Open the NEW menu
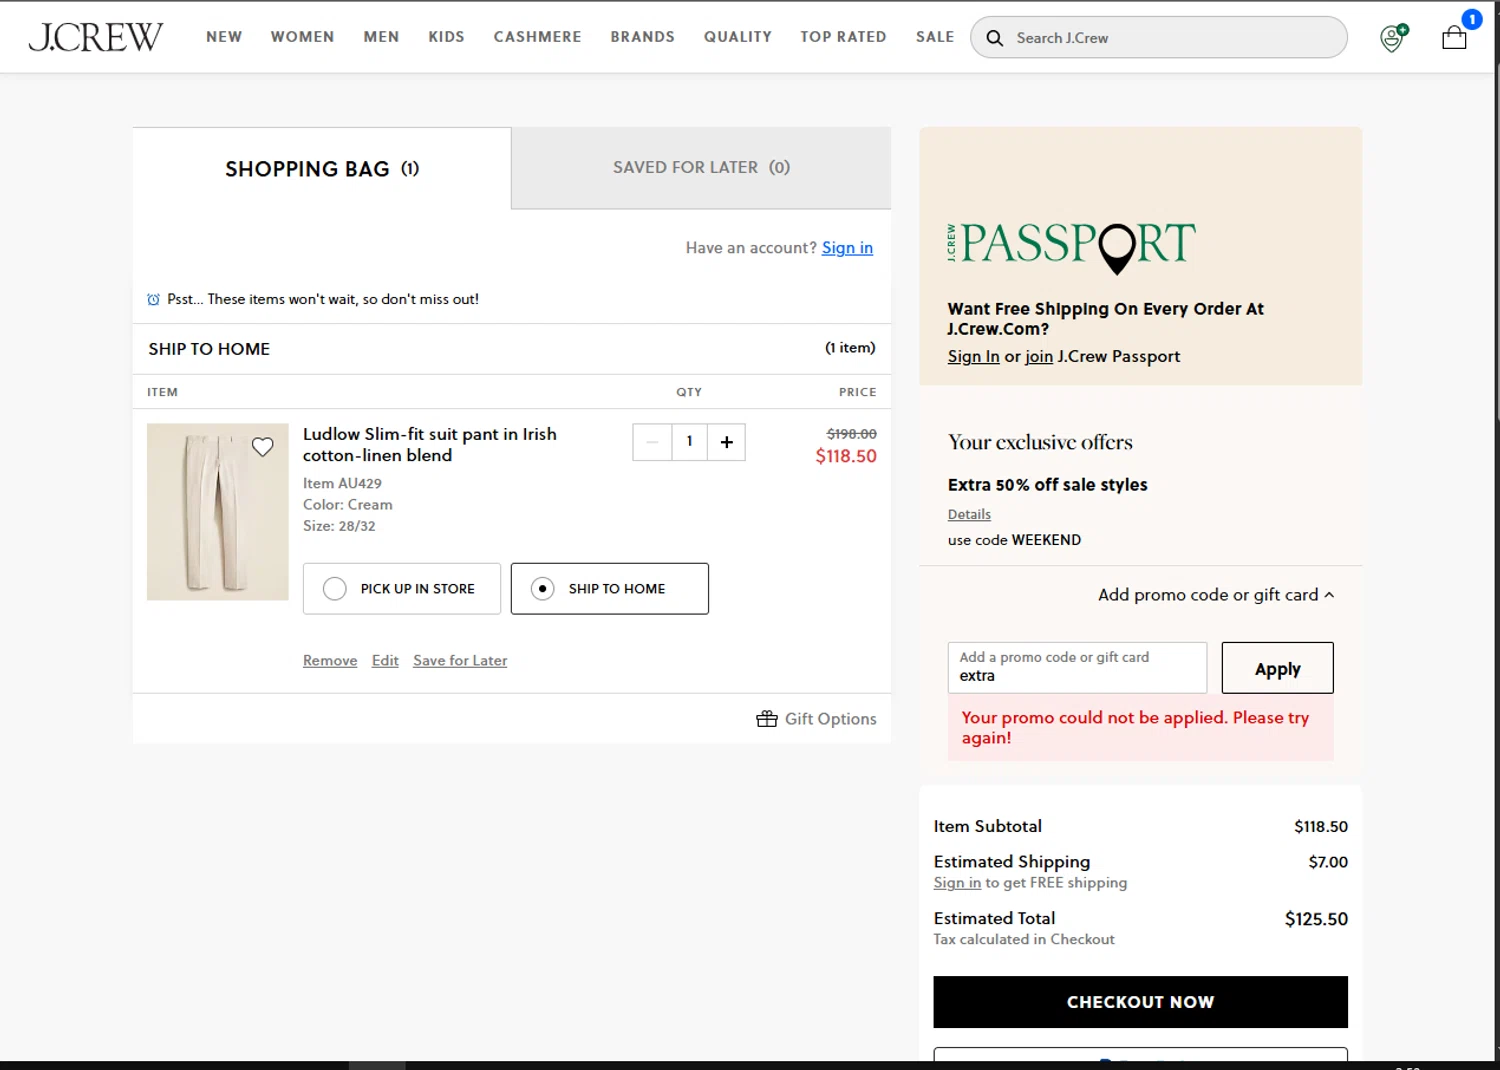 pyautogui.click(x=224, y=37)
